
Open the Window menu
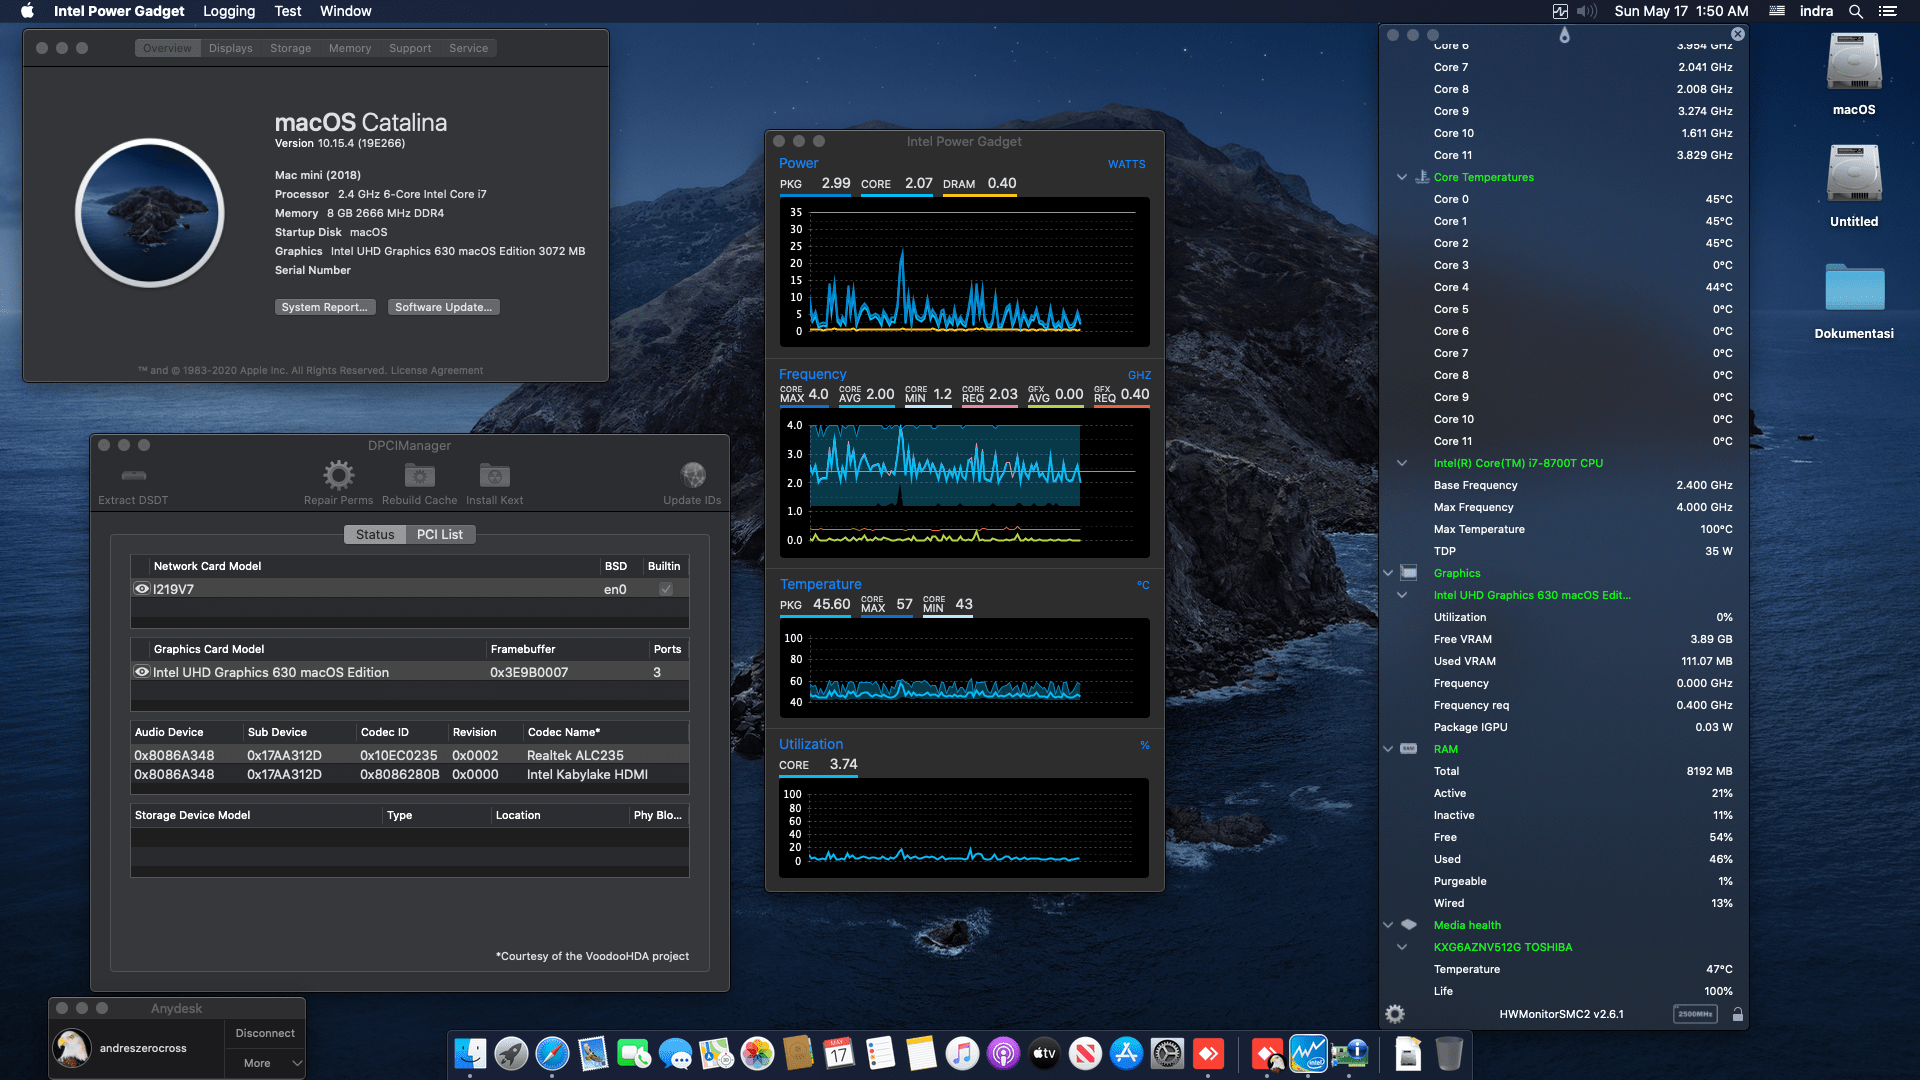pos(346,11)
